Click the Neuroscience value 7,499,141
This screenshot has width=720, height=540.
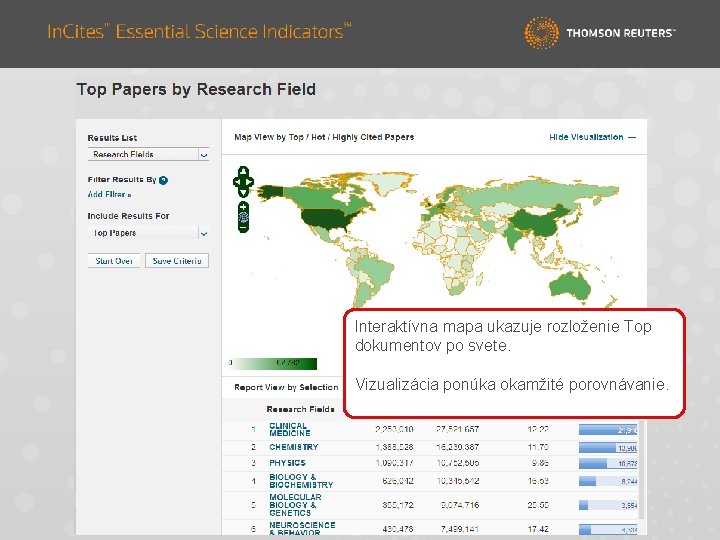pos(460,529)
